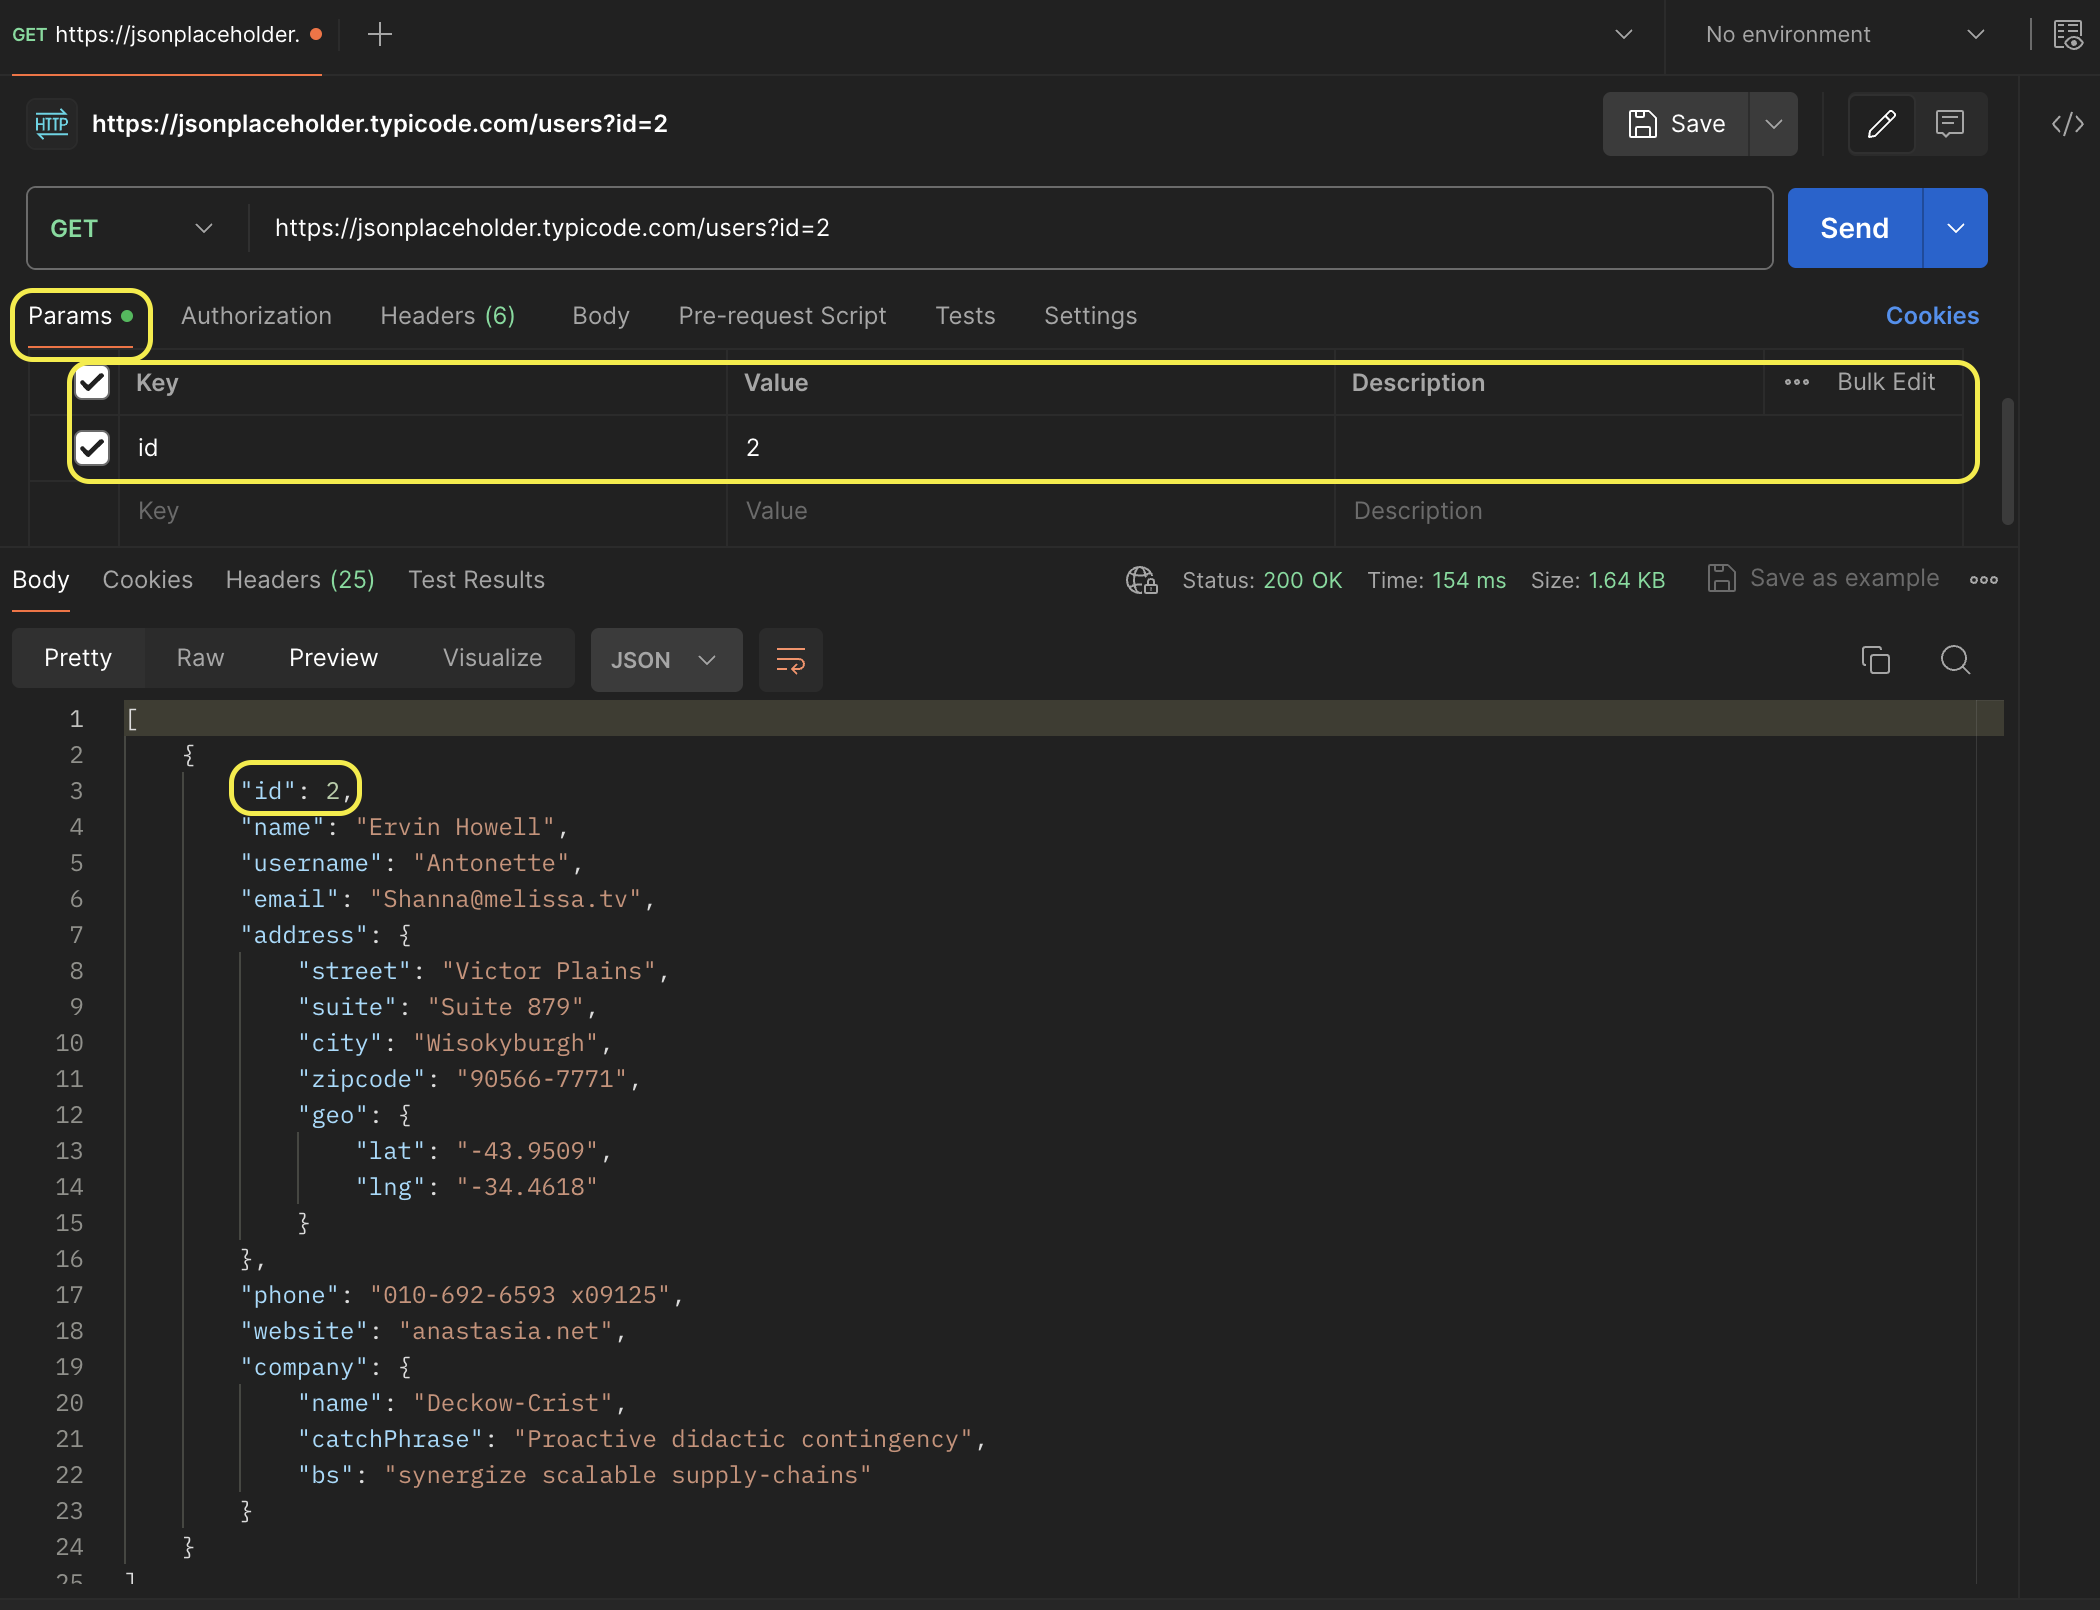Click the pencil edit icon

click(x=1881, y=124)
